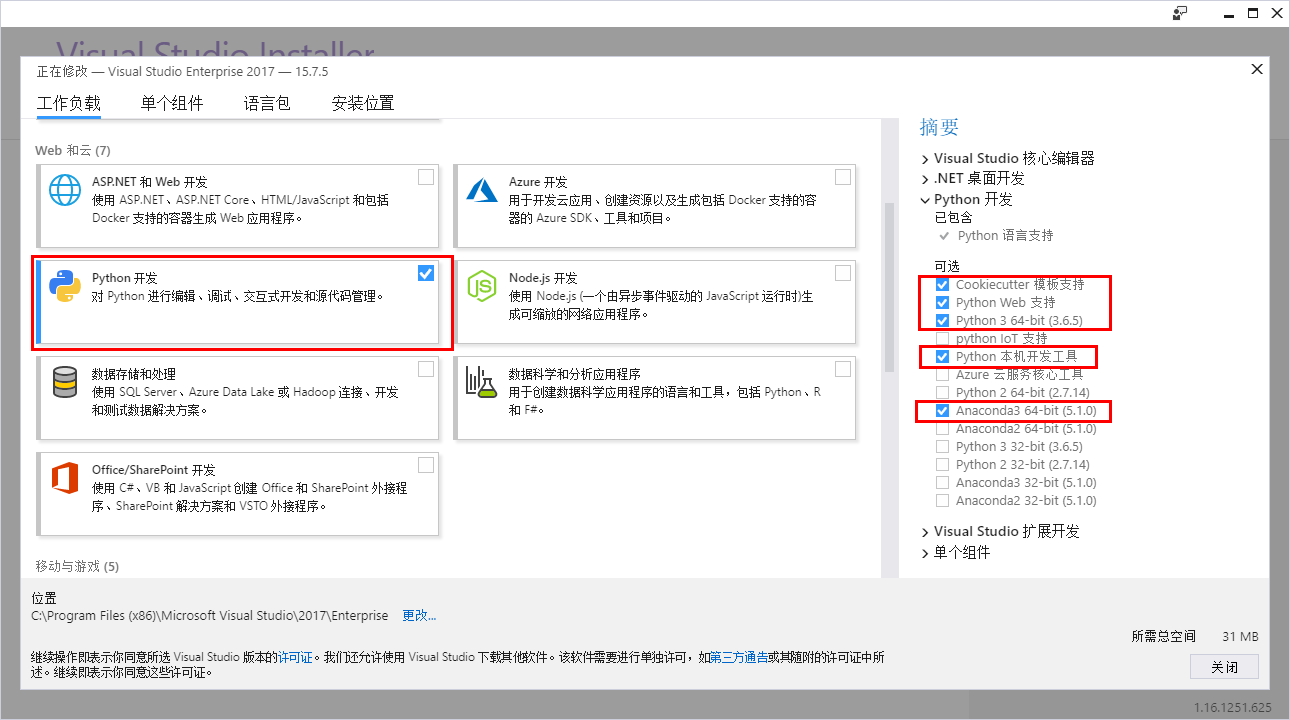1290x720 pixels.
Task: Uncheck Anaconda3 64-bit (5.1.0) option
Action: coord(942,411)
